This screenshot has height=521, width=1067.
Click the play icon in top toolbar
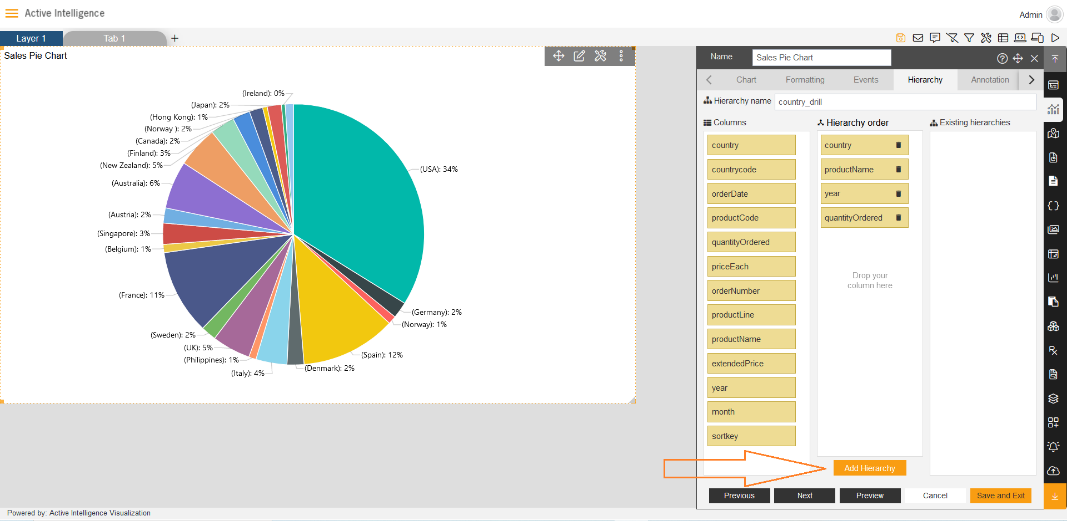coord(1055,38)
